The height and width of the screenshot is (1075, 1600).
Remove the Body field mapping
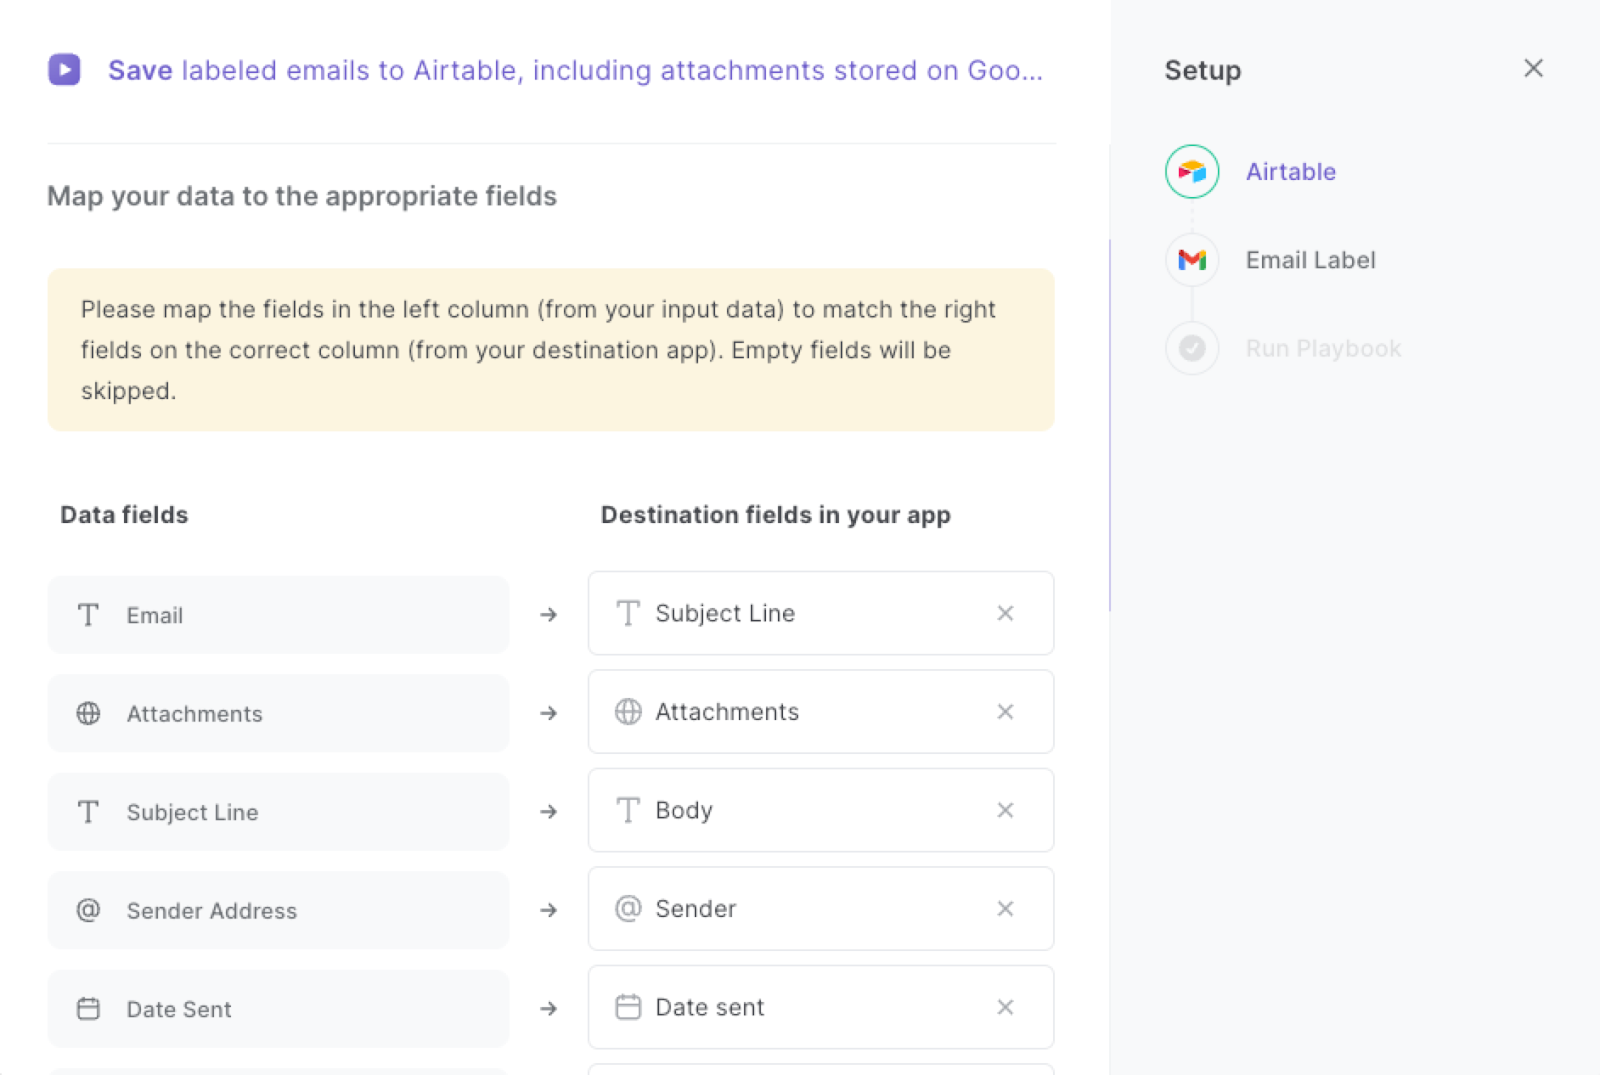click(1005, 810)
